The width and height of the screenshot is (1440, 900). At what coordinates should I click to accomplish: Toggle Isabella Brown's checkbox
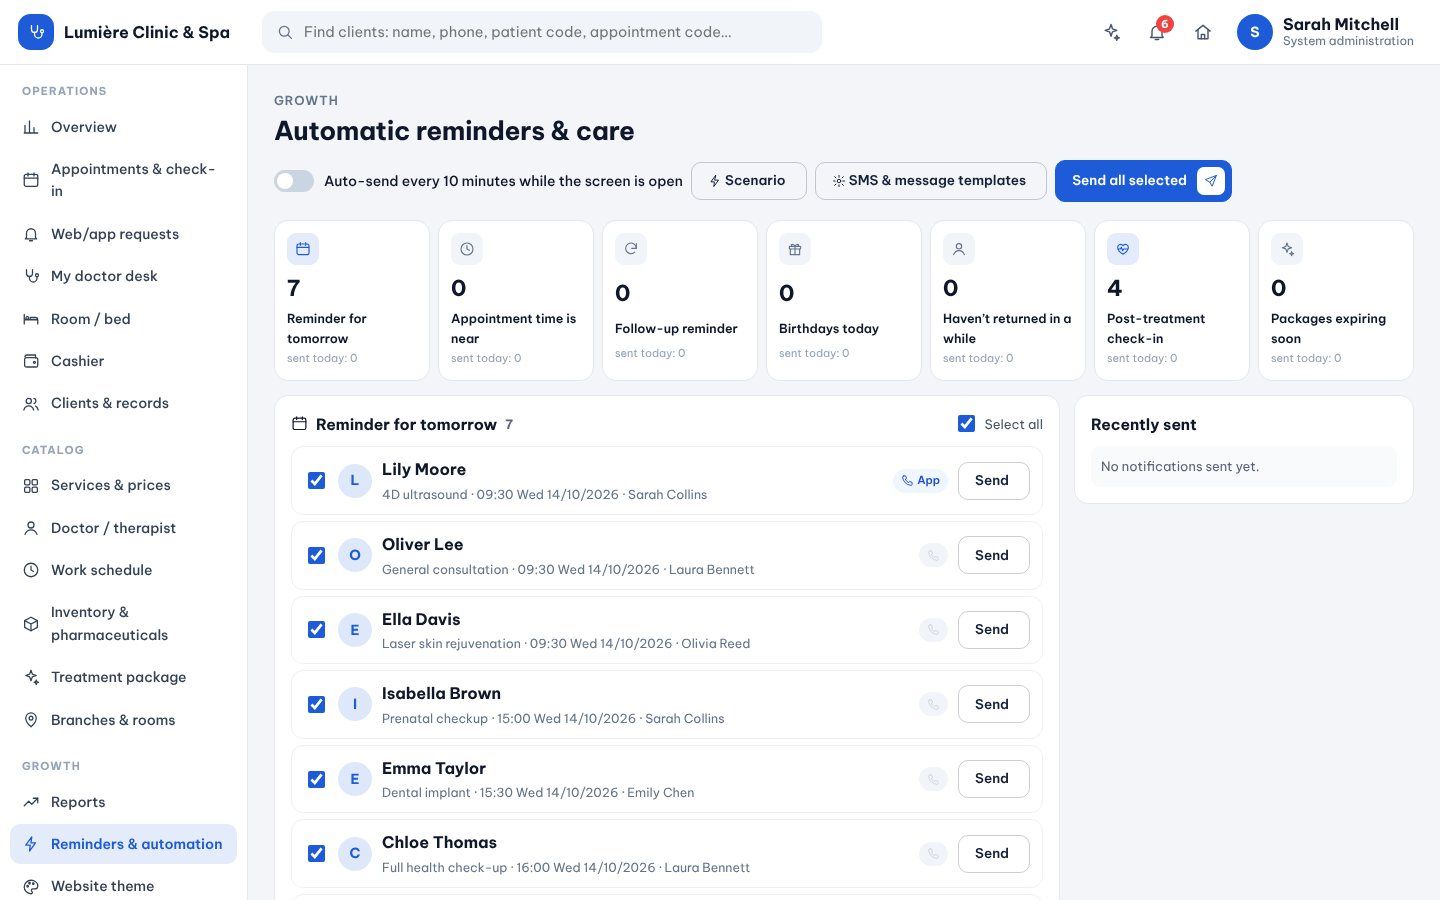click(x=316, y=704)
